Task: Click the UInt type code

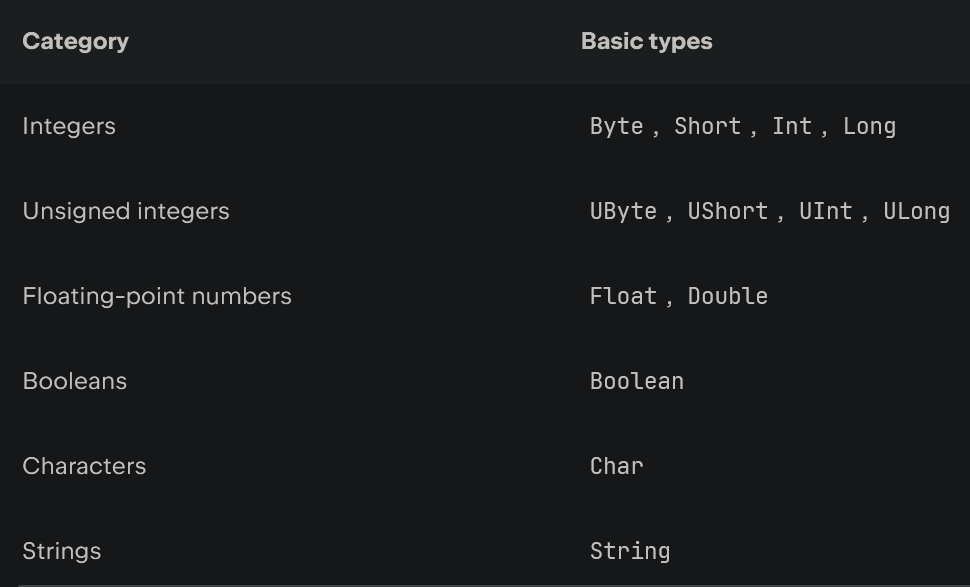Action: 825,211
